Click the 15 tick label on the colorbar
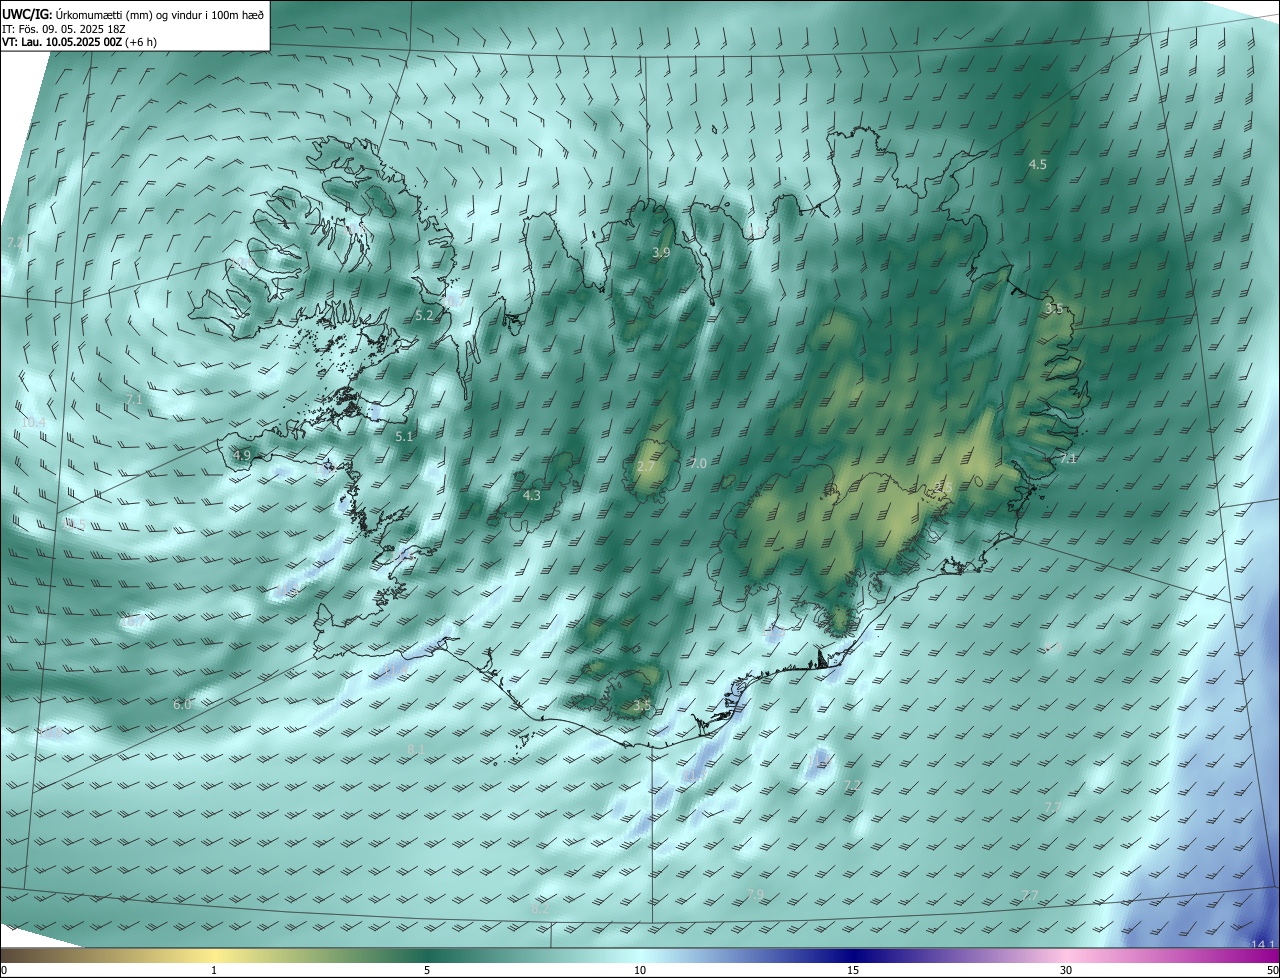The height and width of the screenshot is (978, 1280). point(853,970)
